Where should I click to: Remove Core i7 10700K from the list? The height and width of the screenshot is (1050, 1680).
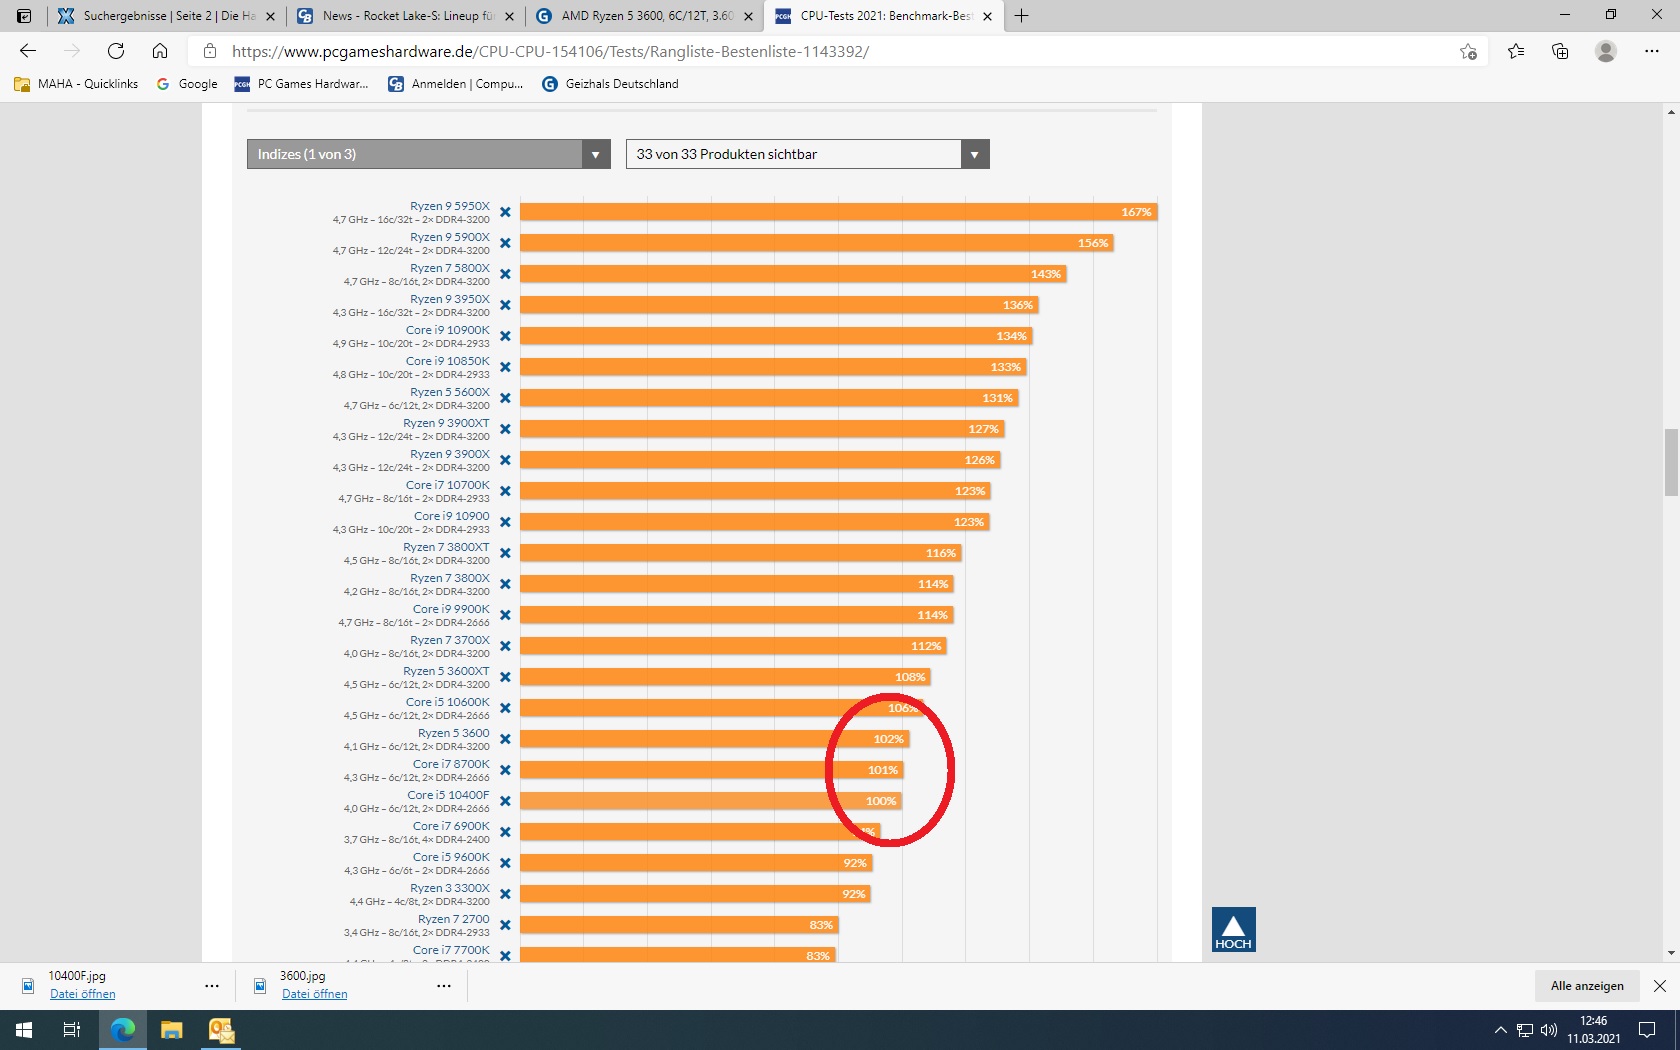tap(505, 491)
